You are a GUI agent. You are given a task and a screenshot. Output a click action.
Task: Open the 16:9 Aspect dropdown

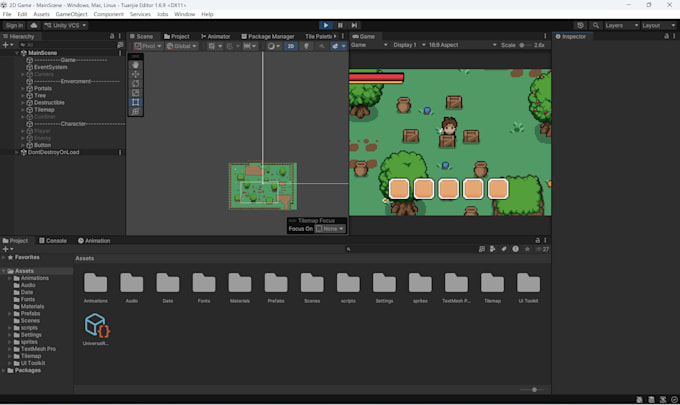(x=462, y=45)
